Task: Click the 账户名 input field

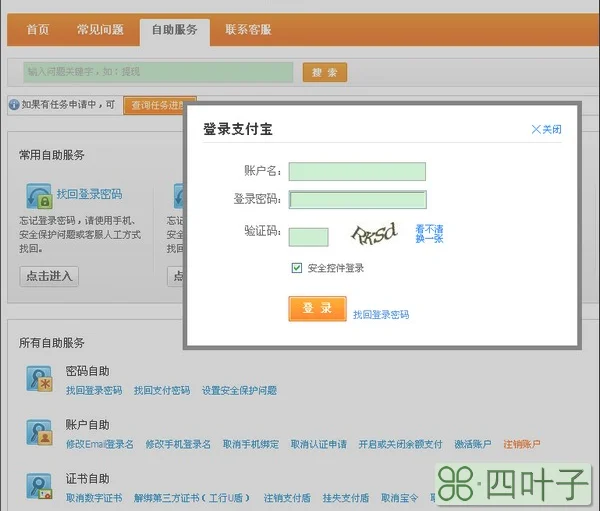Action: point(357,171)
